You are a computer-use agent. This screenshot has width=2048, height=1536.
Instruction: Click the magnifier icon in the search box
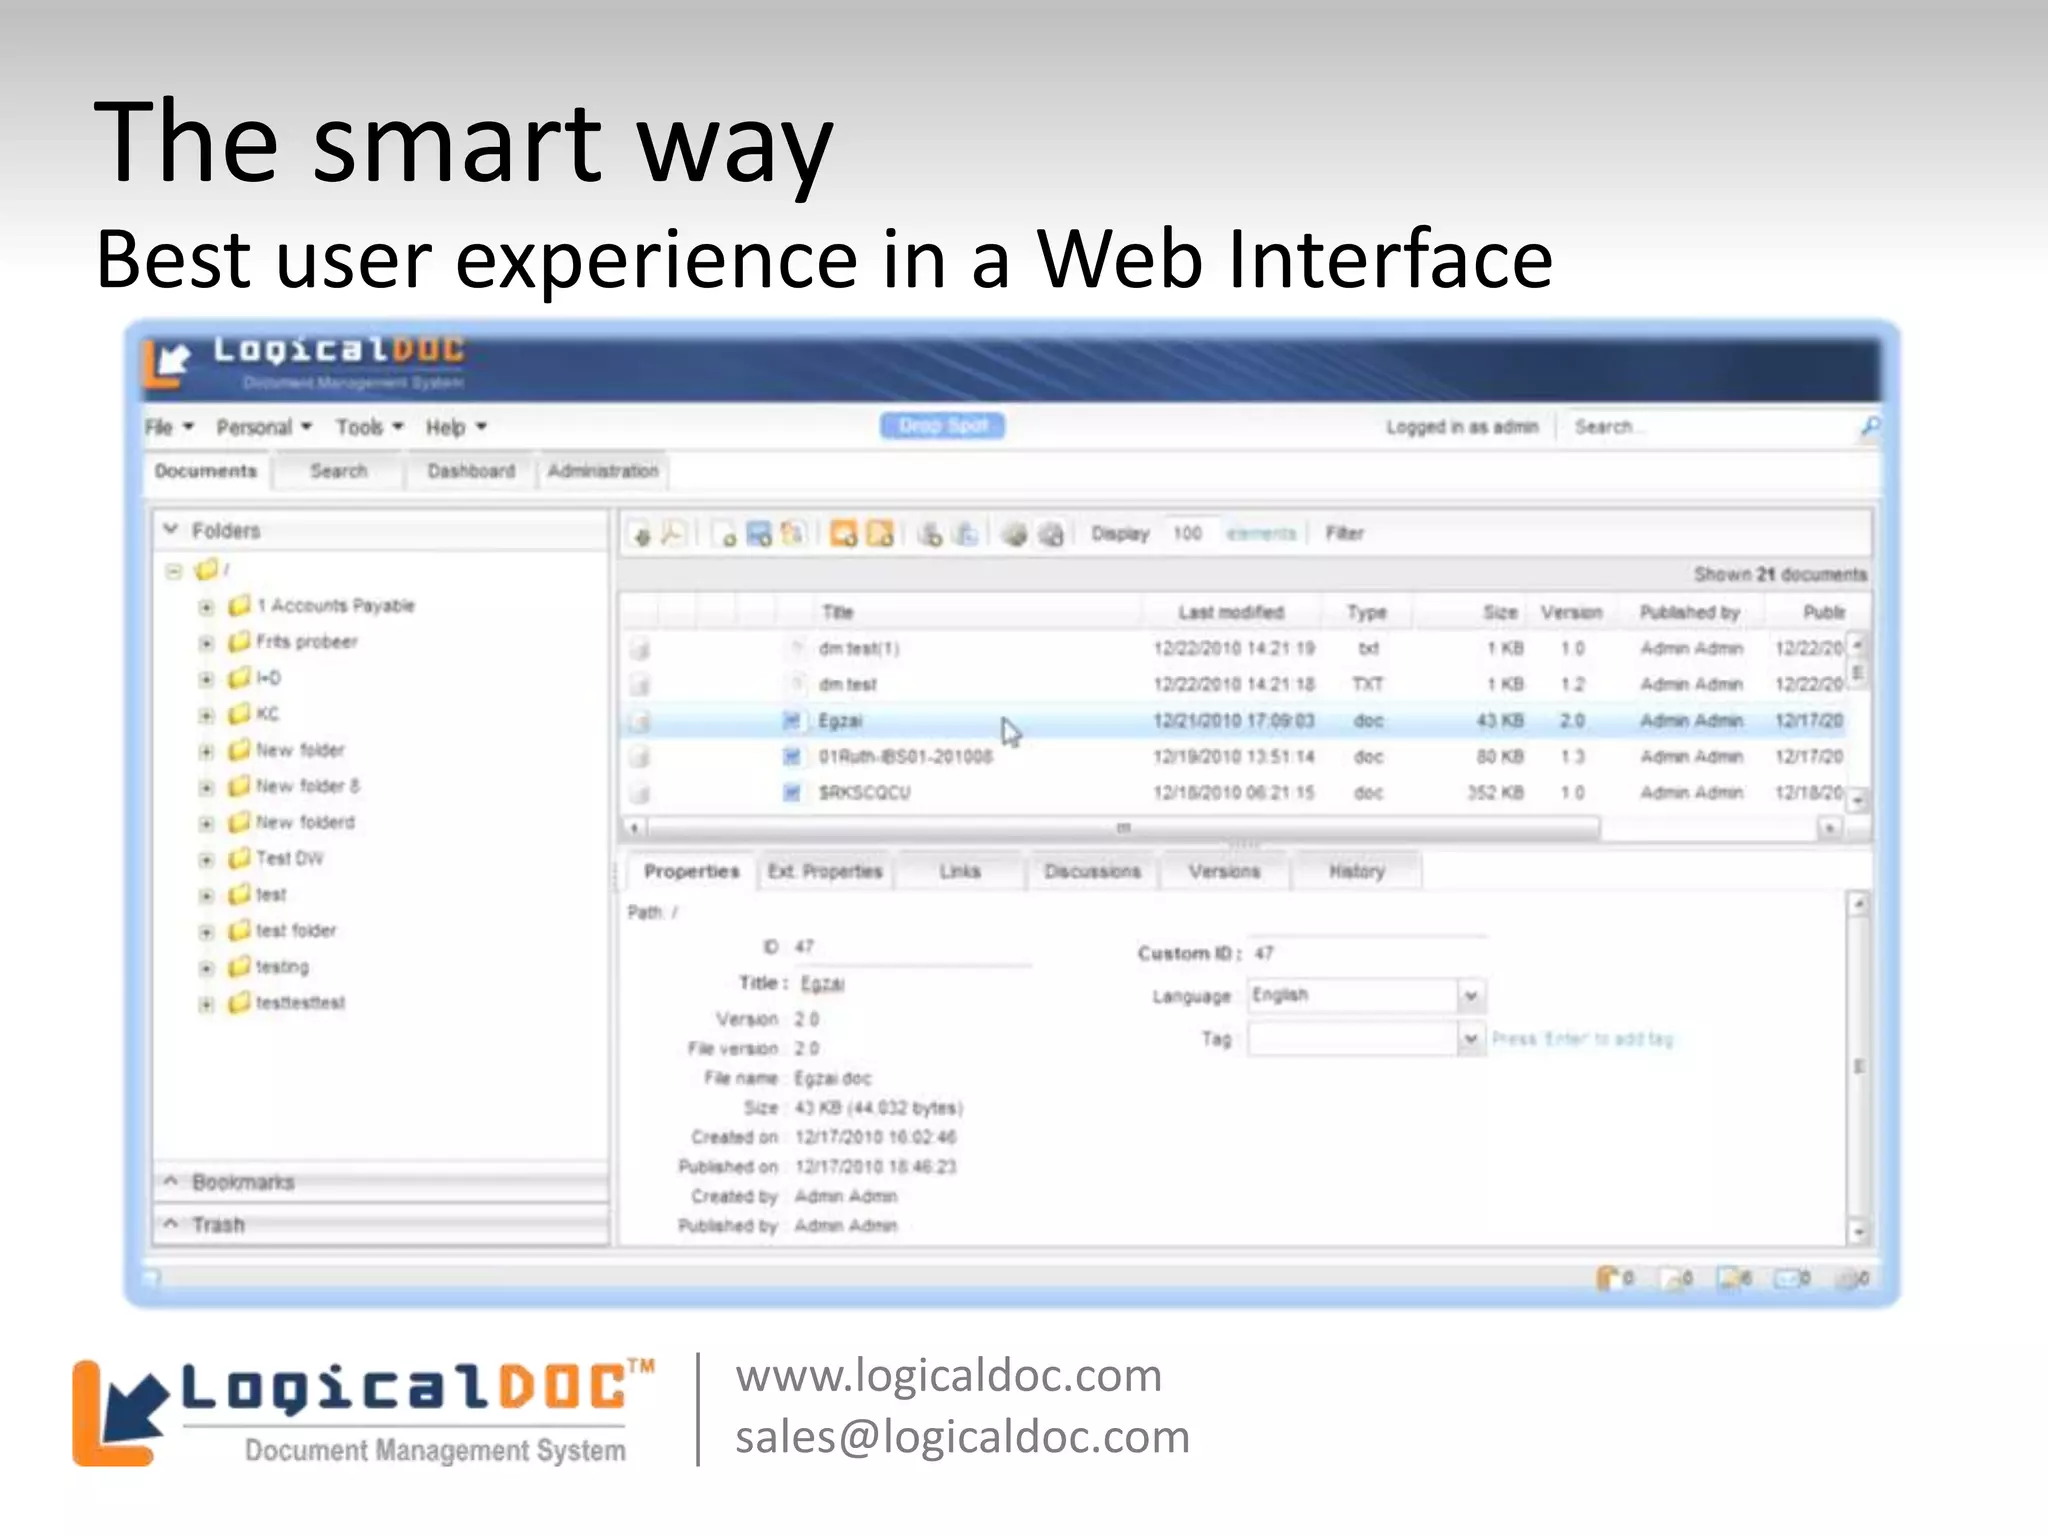[x=1869, y=428]
